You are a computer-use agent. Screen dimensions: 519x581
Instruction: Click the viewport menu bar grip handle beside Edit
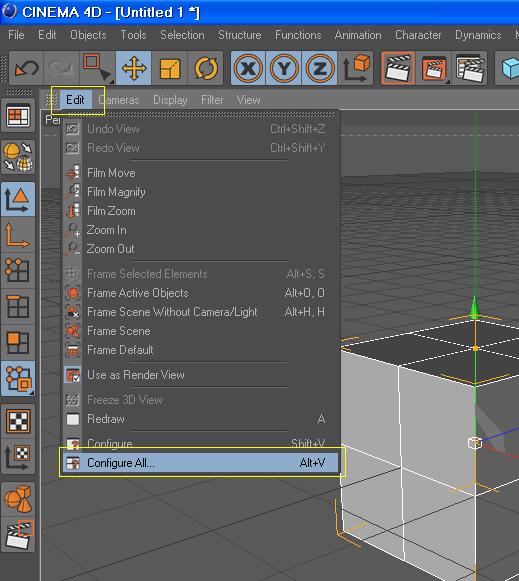pos(51,100)
